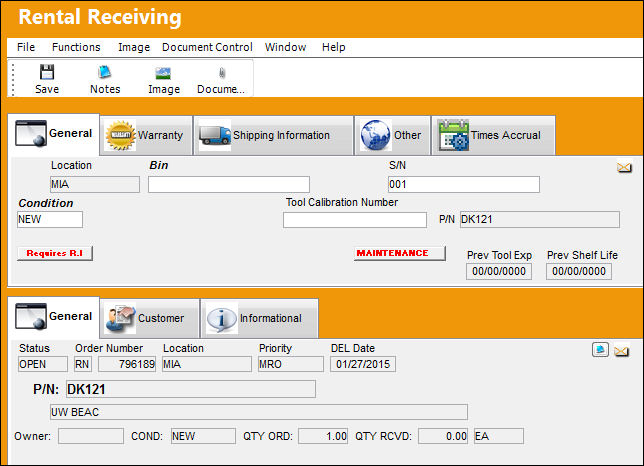
Task: Click the Warranty seal icon
Action: coord(120,135)
